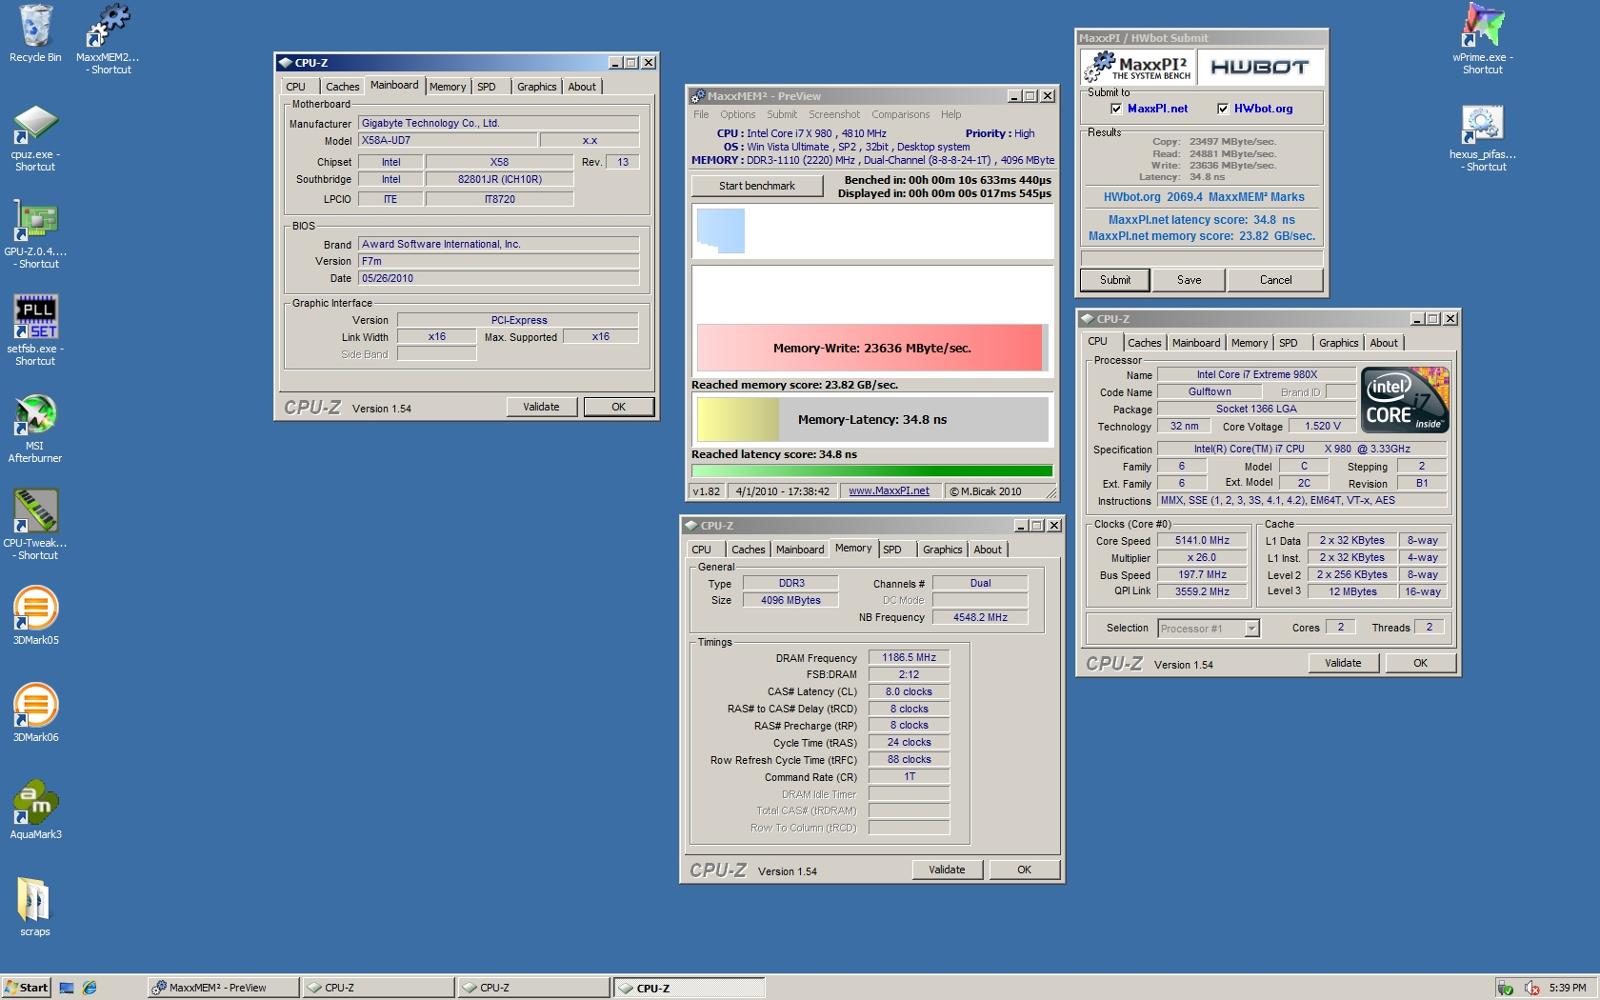Toggle the HWbot.org submit checkbox

tap(1222, 108)
